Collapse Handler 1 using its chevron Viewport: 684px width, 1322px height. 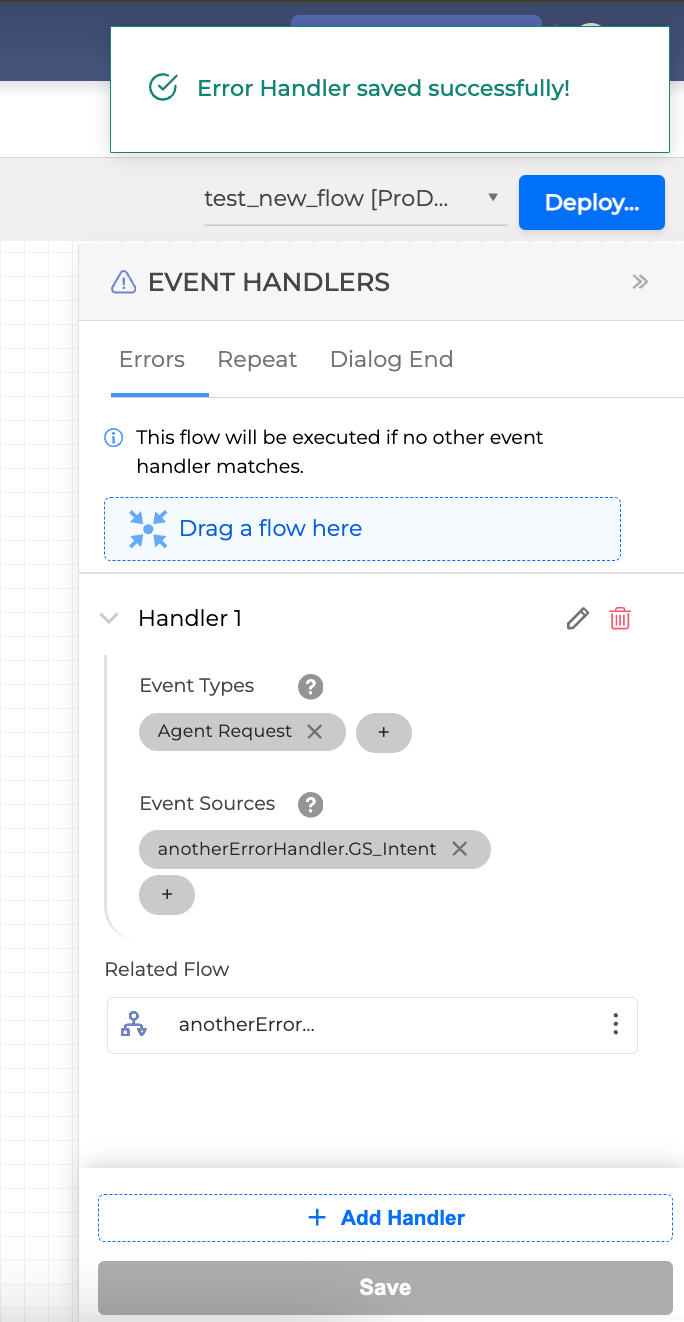point(109,619)
